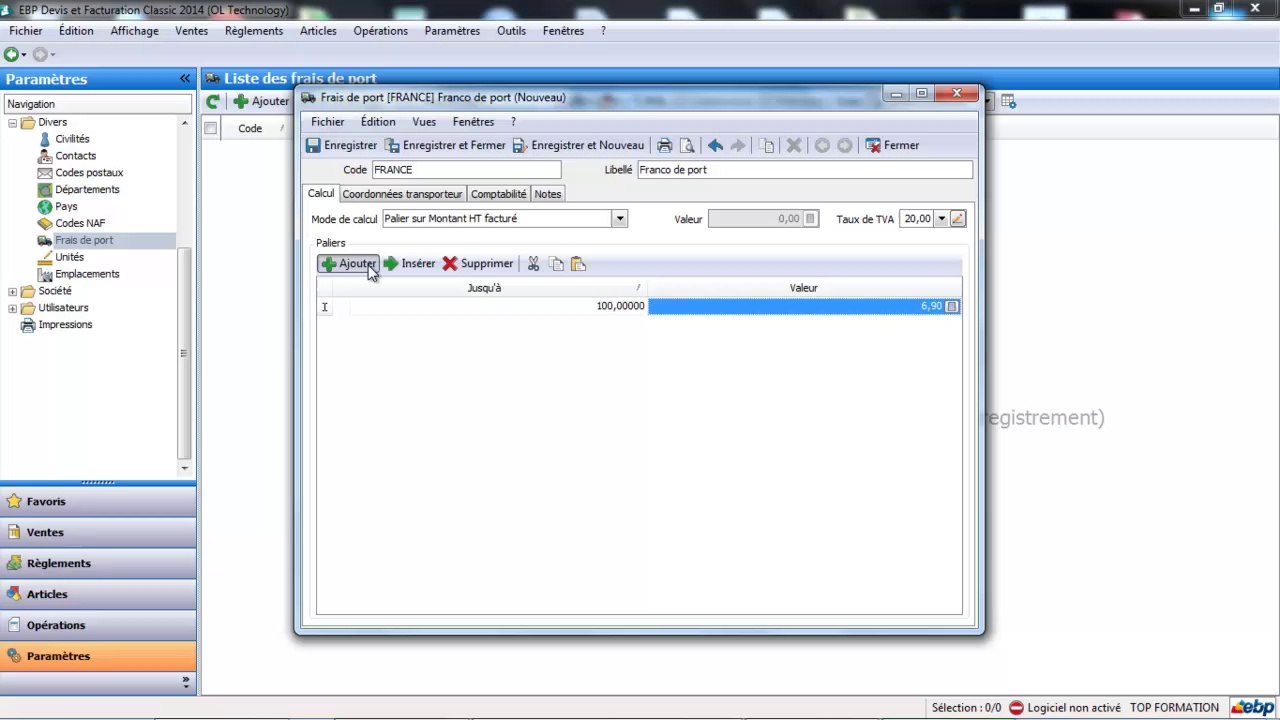Click the grey forward arrow icon
The image size is (1280, 720).
738,145
